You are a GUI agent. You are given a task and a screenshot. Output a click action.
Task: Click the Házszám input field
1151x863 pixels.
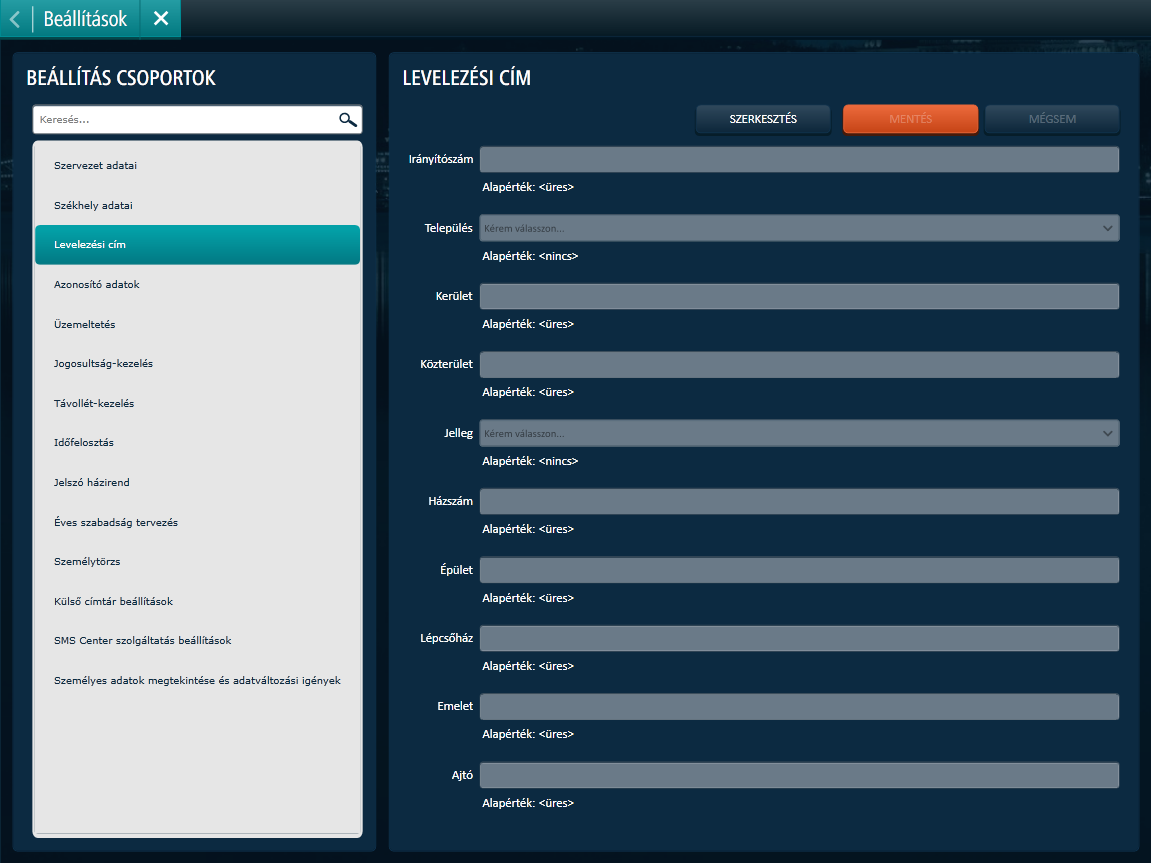point(799,501)
